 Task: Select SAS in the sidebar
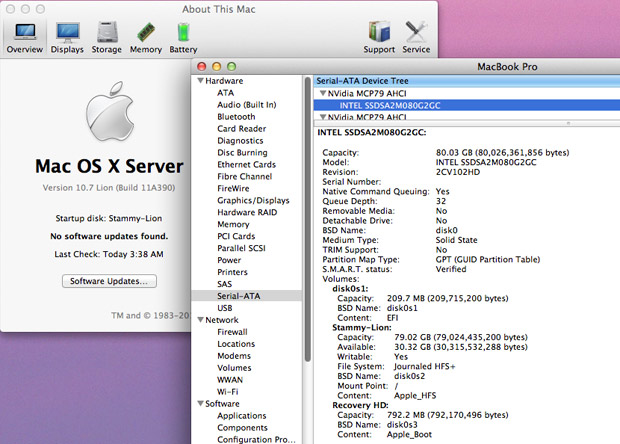[x=224, y=284]
